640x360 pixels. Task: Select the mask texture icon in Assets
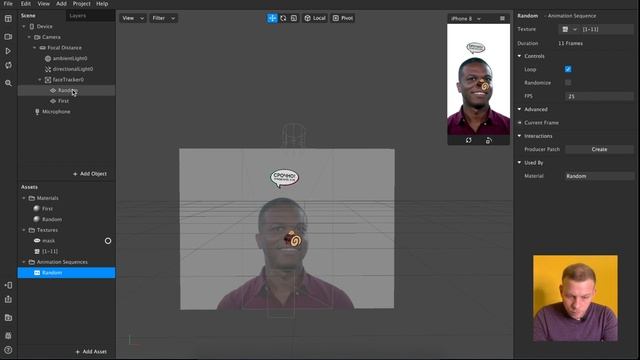pos(37,241)
